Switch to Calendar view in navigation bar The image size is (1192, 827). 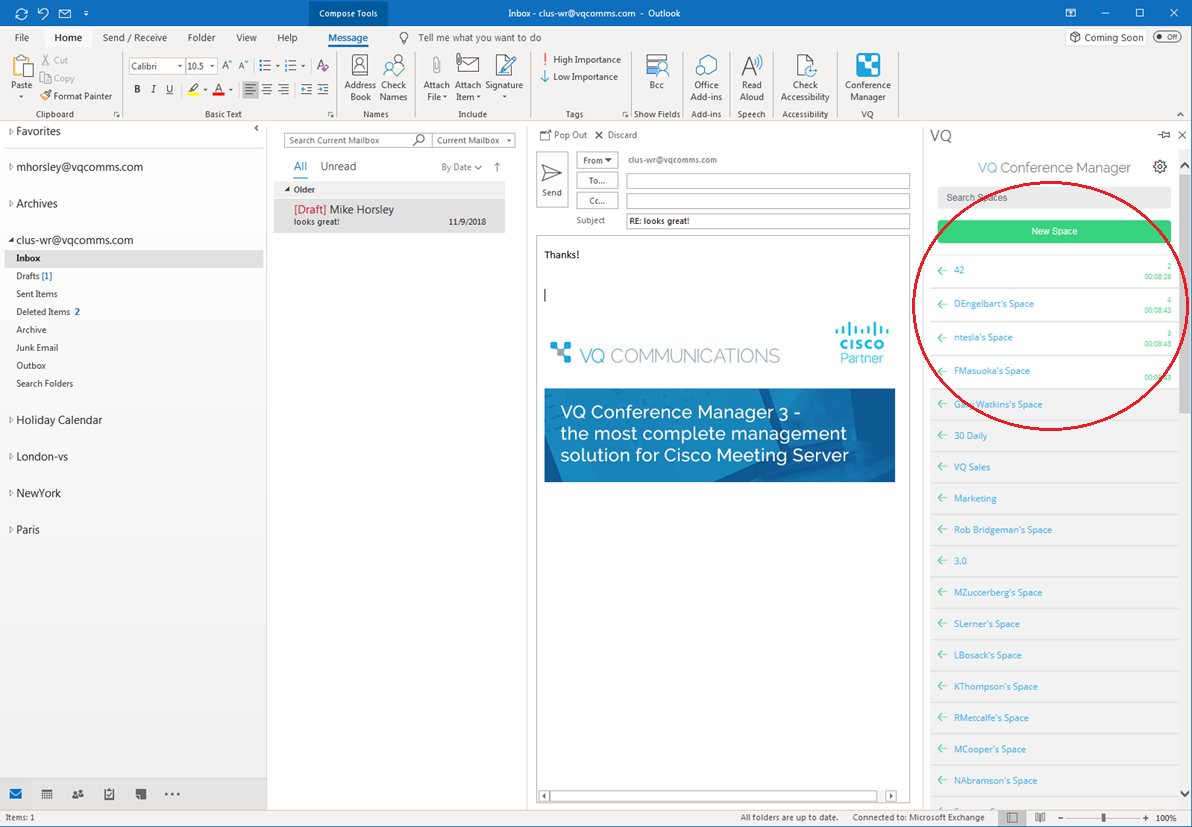(x=47, y=794)
